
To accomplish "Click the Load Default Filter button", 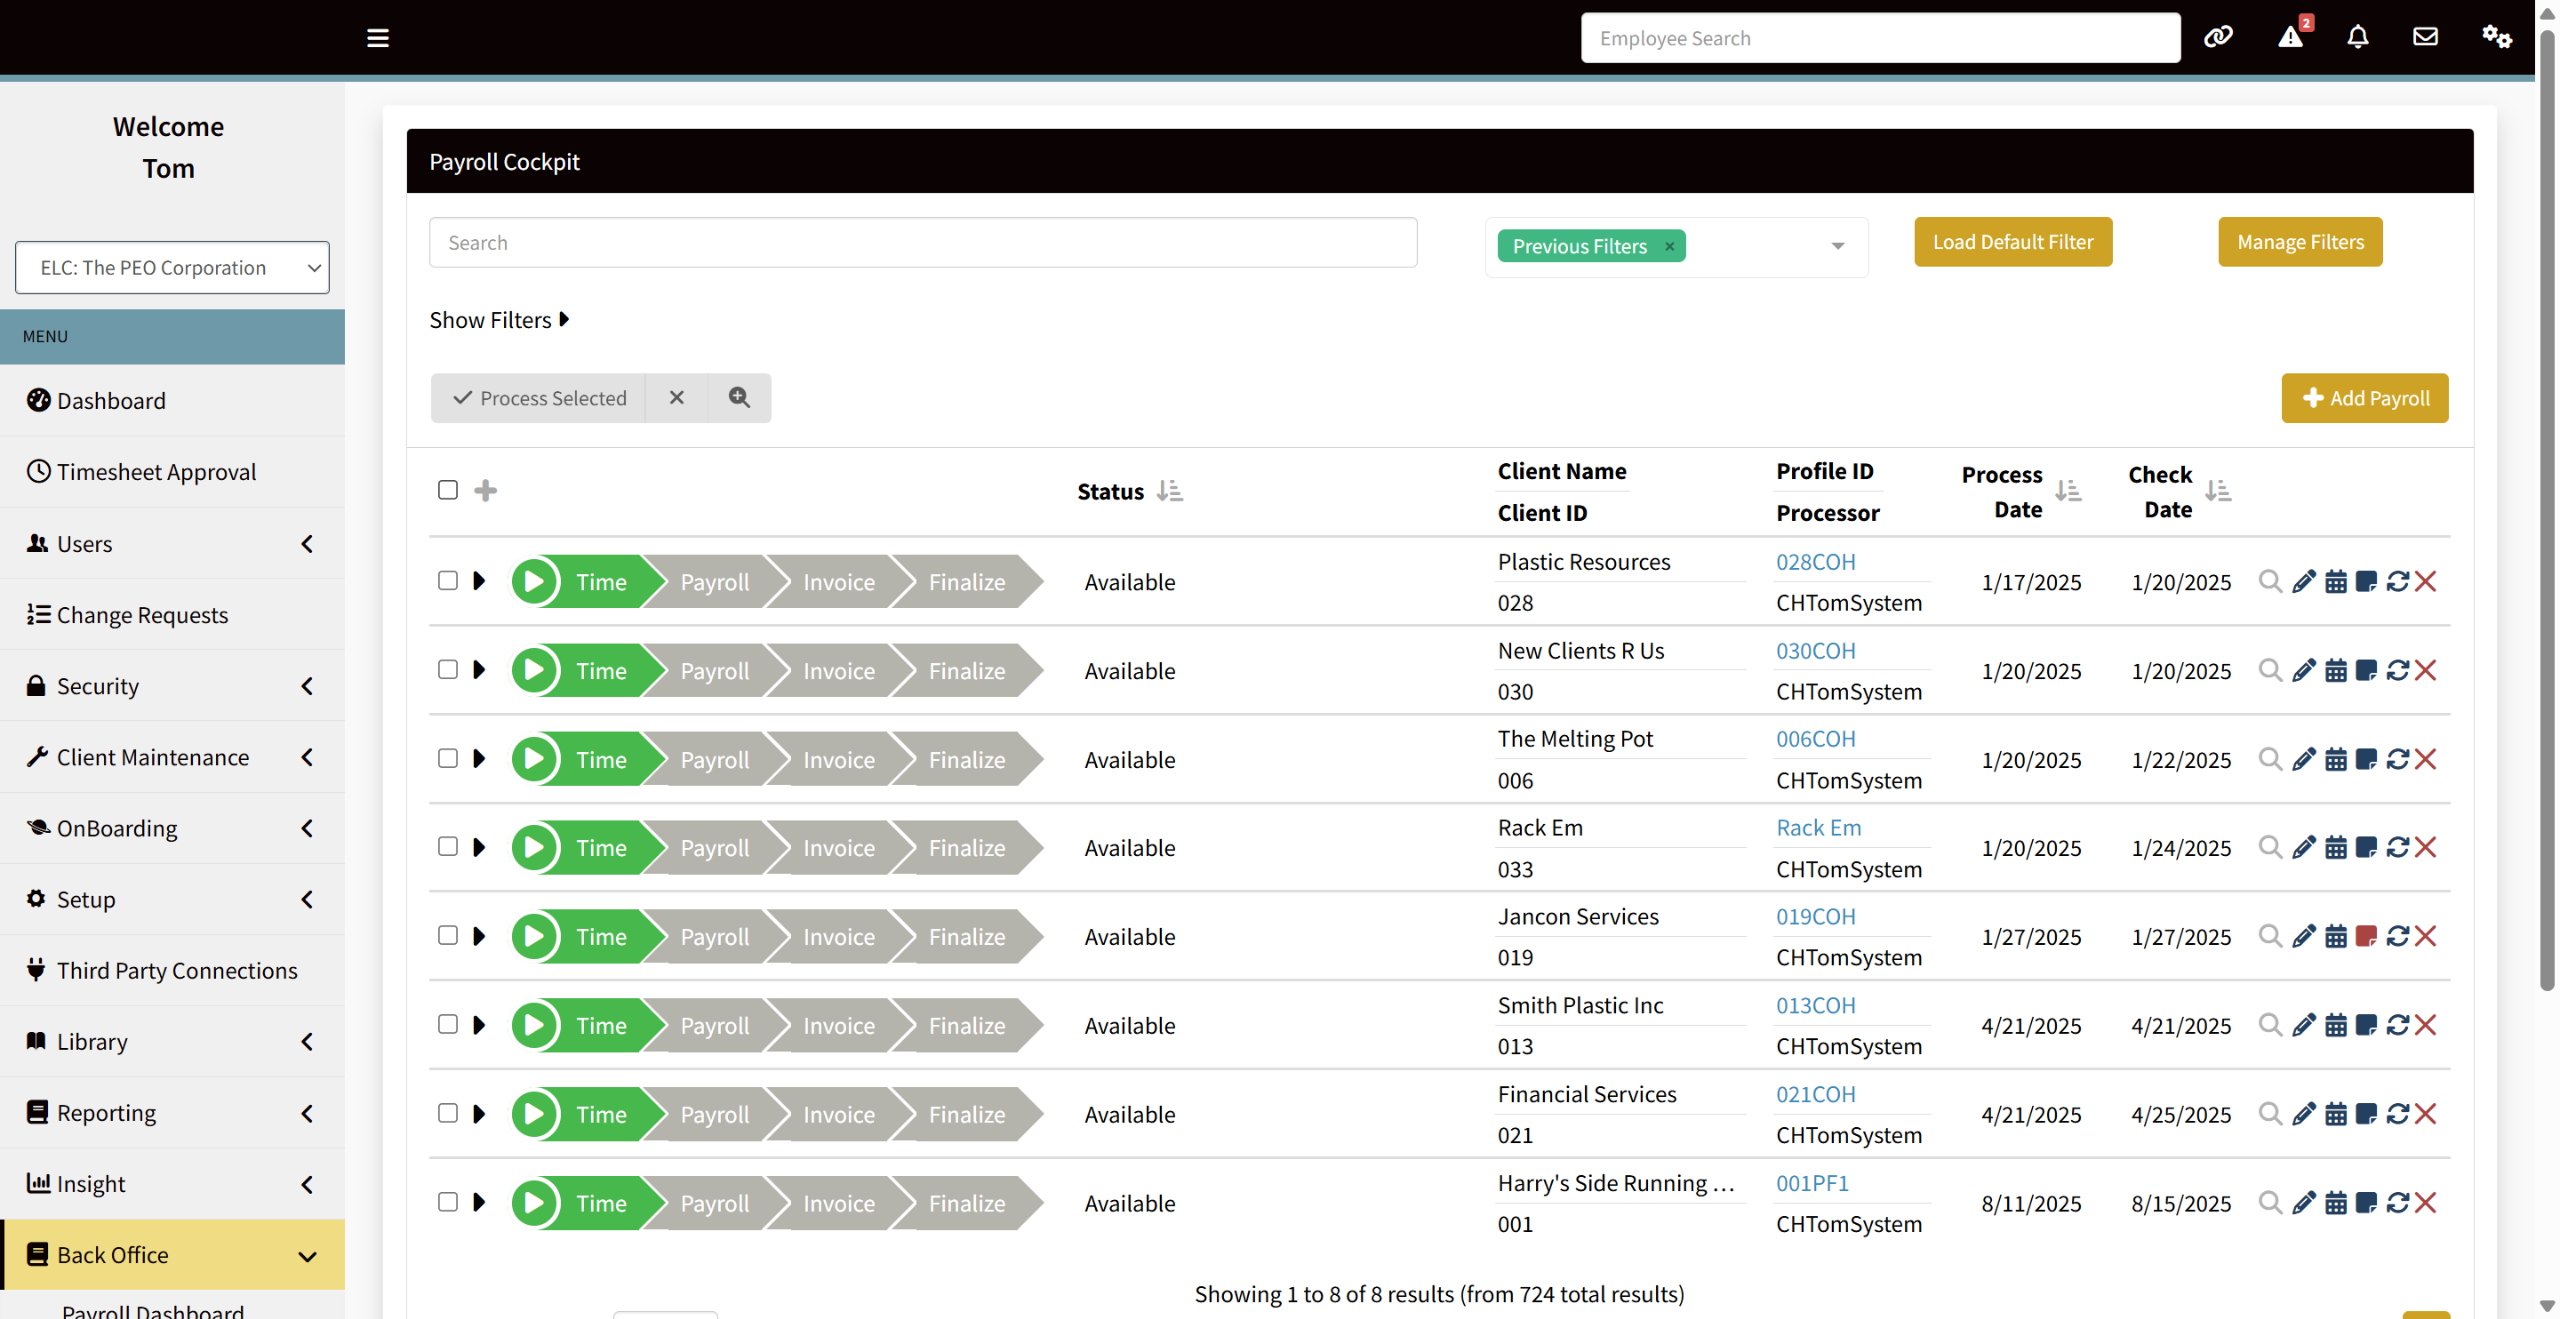I will 2013,242.
